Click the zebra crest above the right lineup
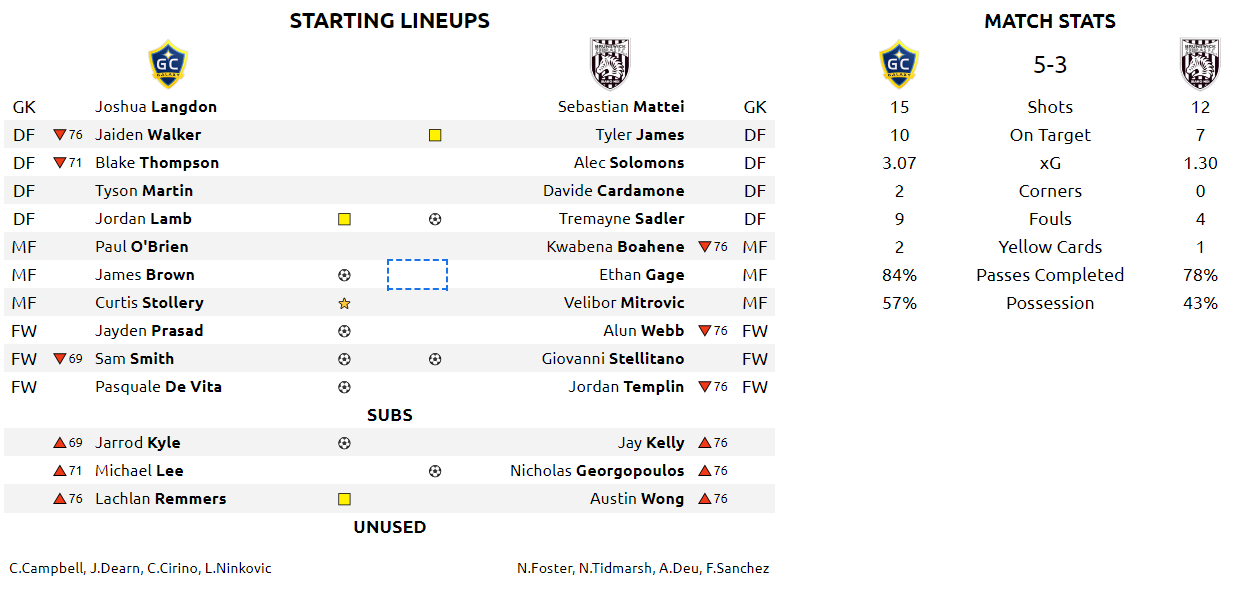This screenshot has width=1257, height=616. [x=610, y=64]
